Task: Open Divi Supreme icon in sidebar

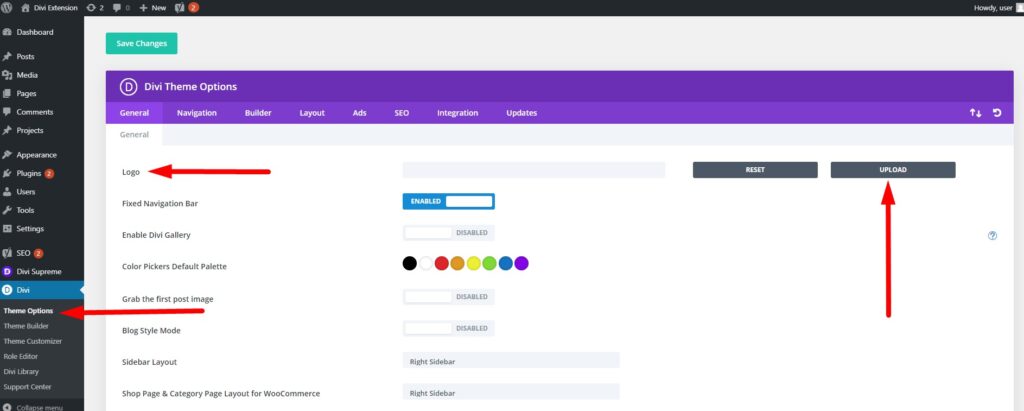Action: point(7,271)
